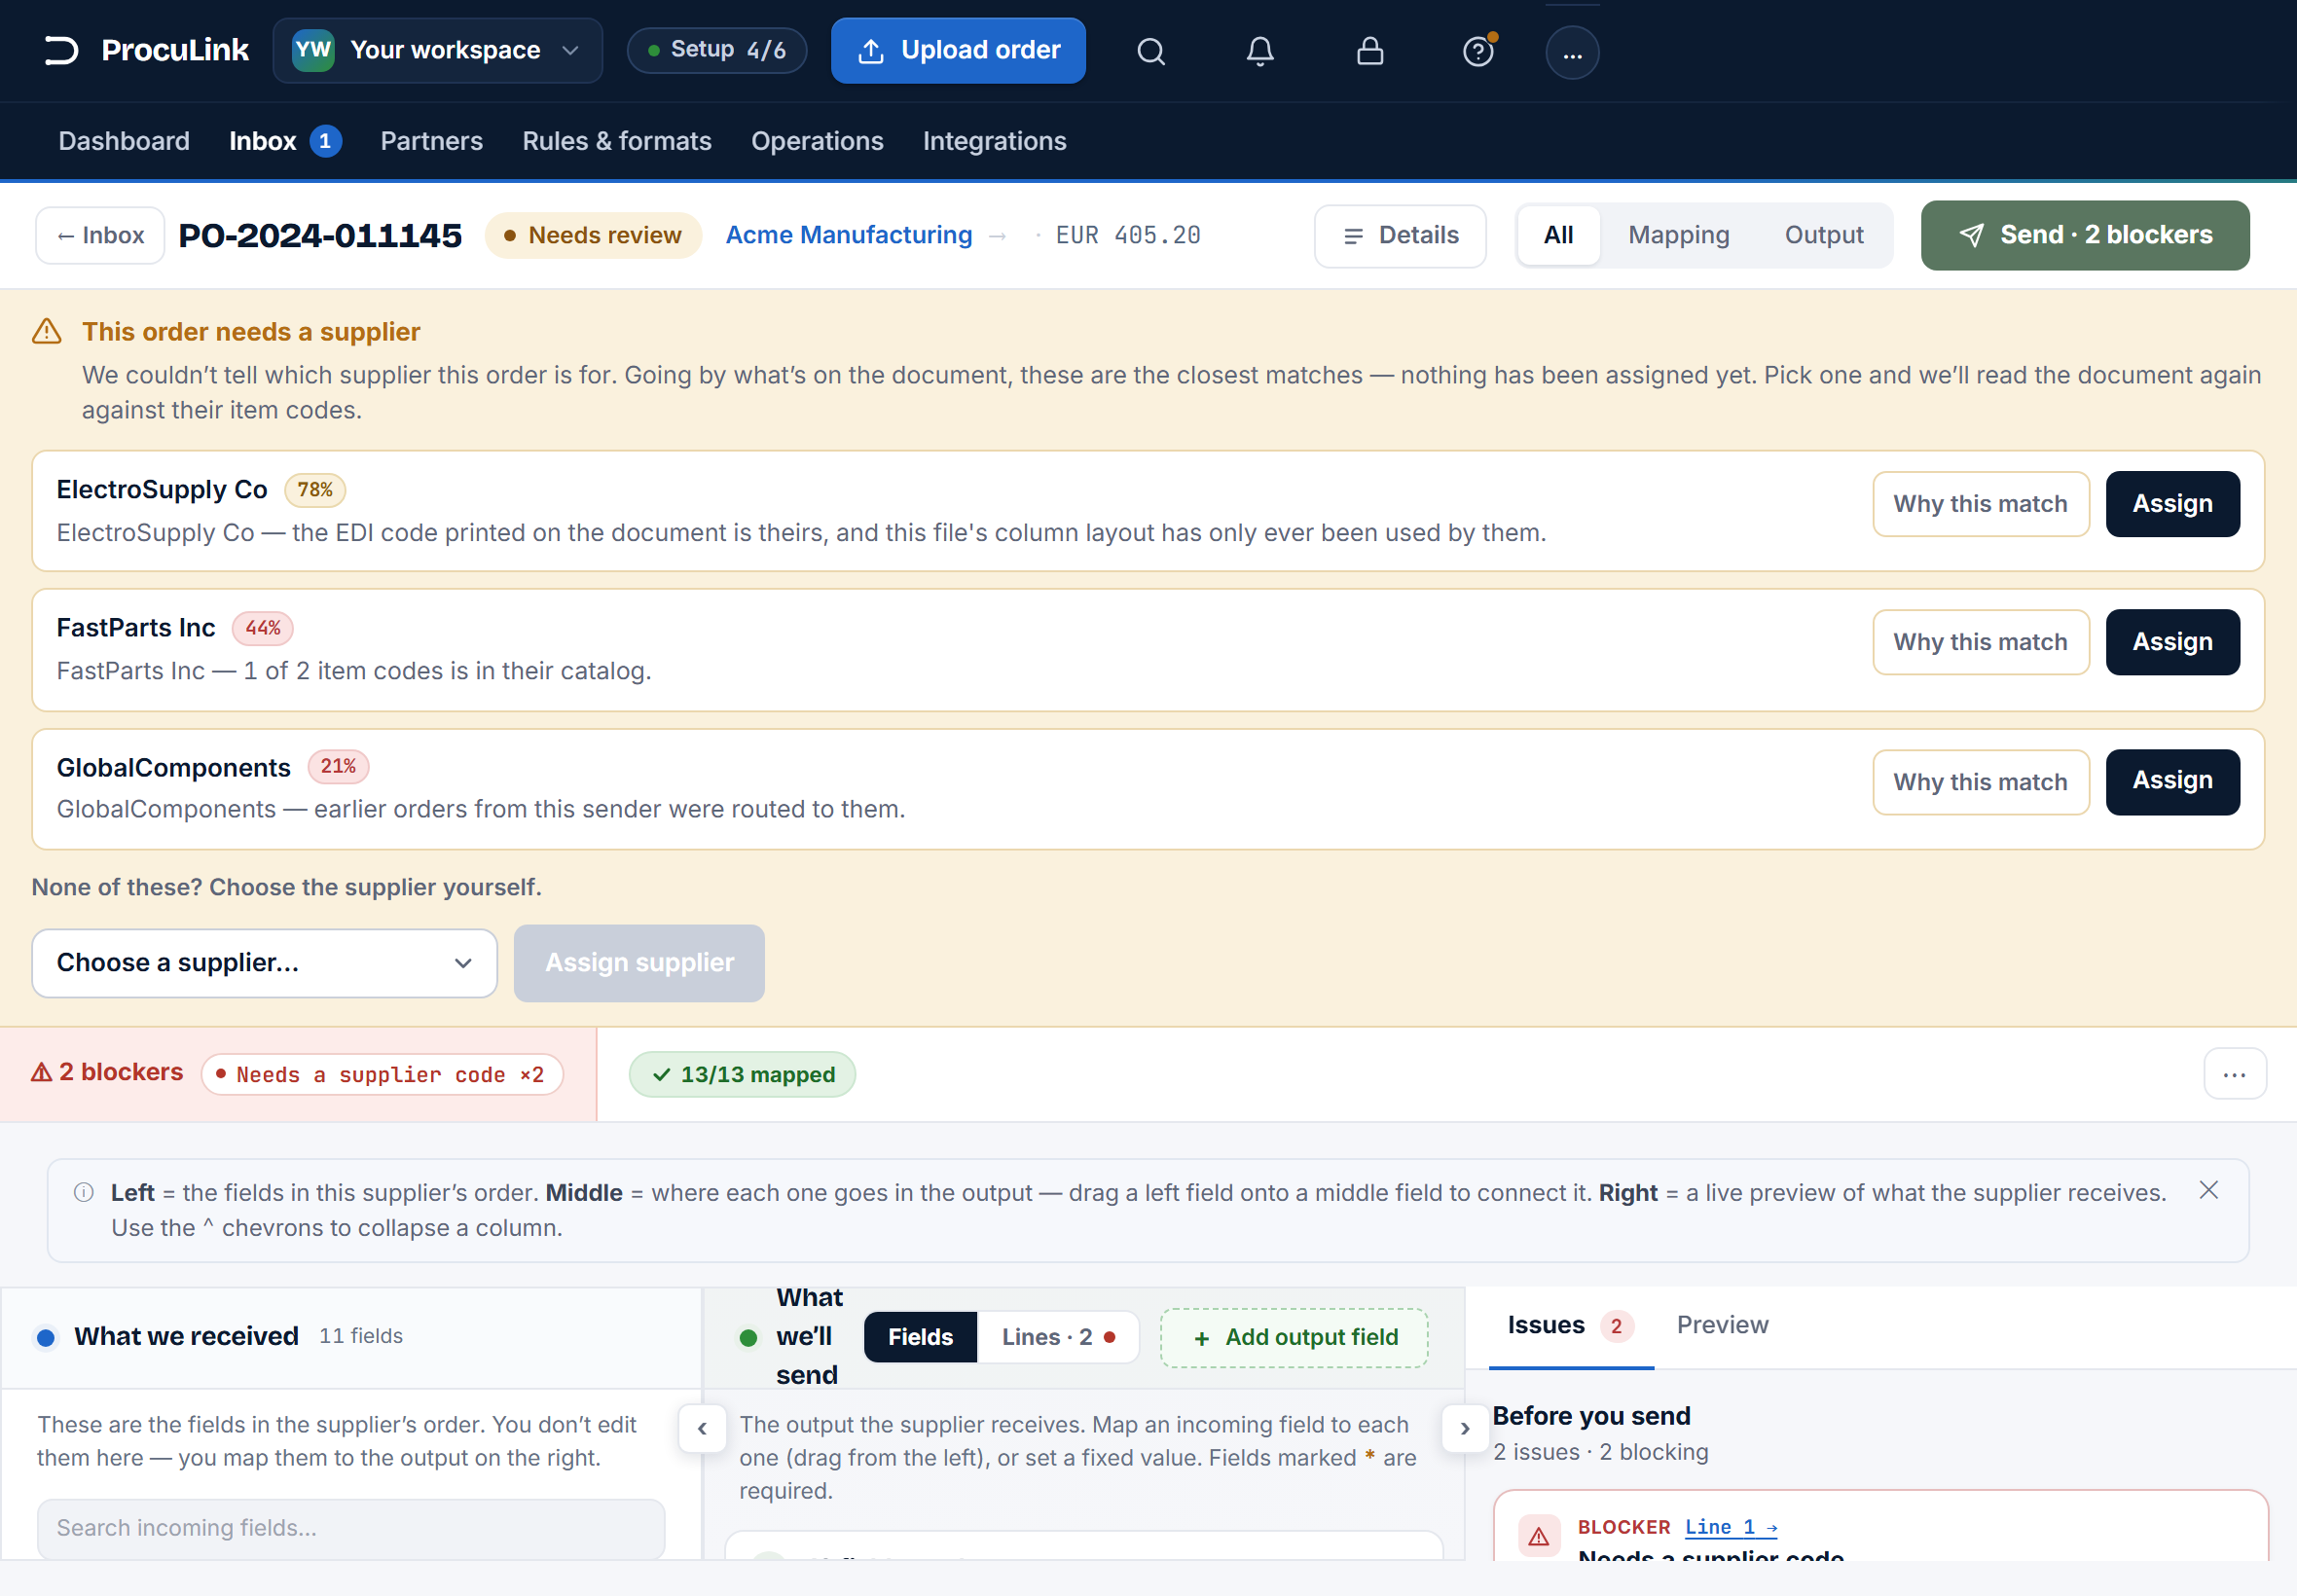This screenshot has width=2297, height=1596.
Task: Open the mapping toolbar ellipsis menu
Action: (2235, 1075)
